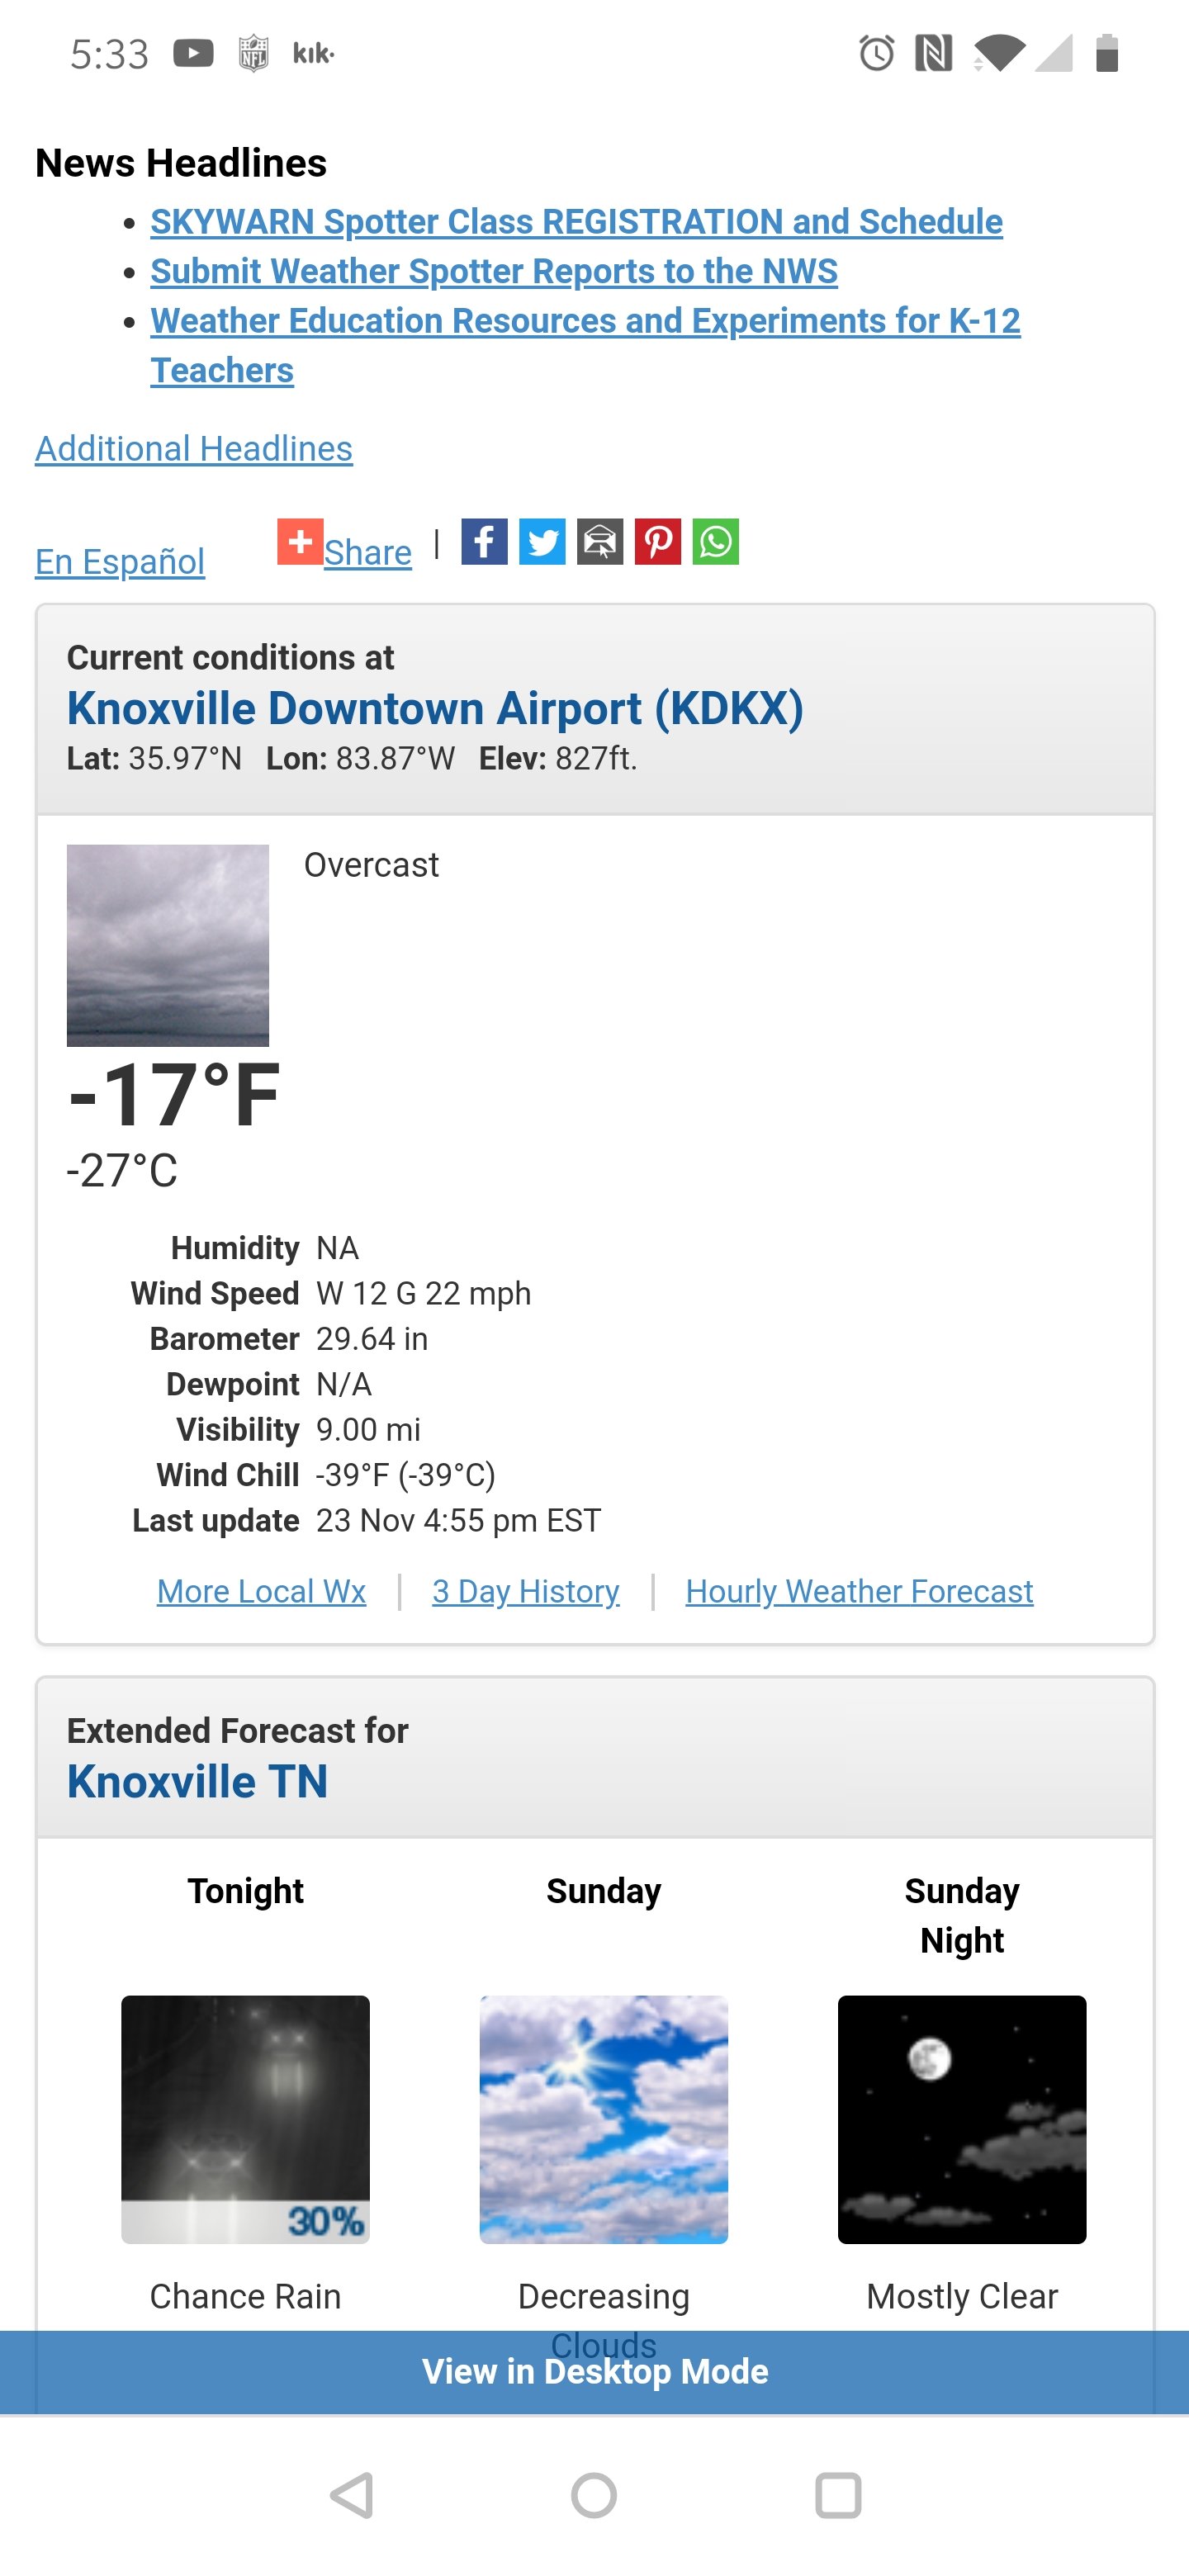This screenshot has height=2576, width=1189.
Task: Open the recent apps square button
Action: click(x=838, y=2495)
